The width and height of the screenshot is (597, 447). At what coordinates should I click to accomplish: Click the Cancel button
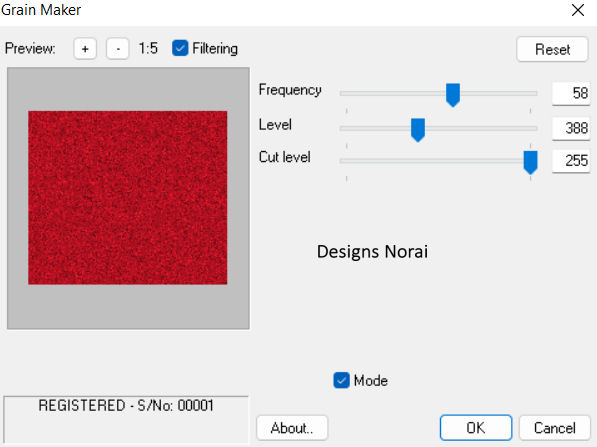coord(554,428)
